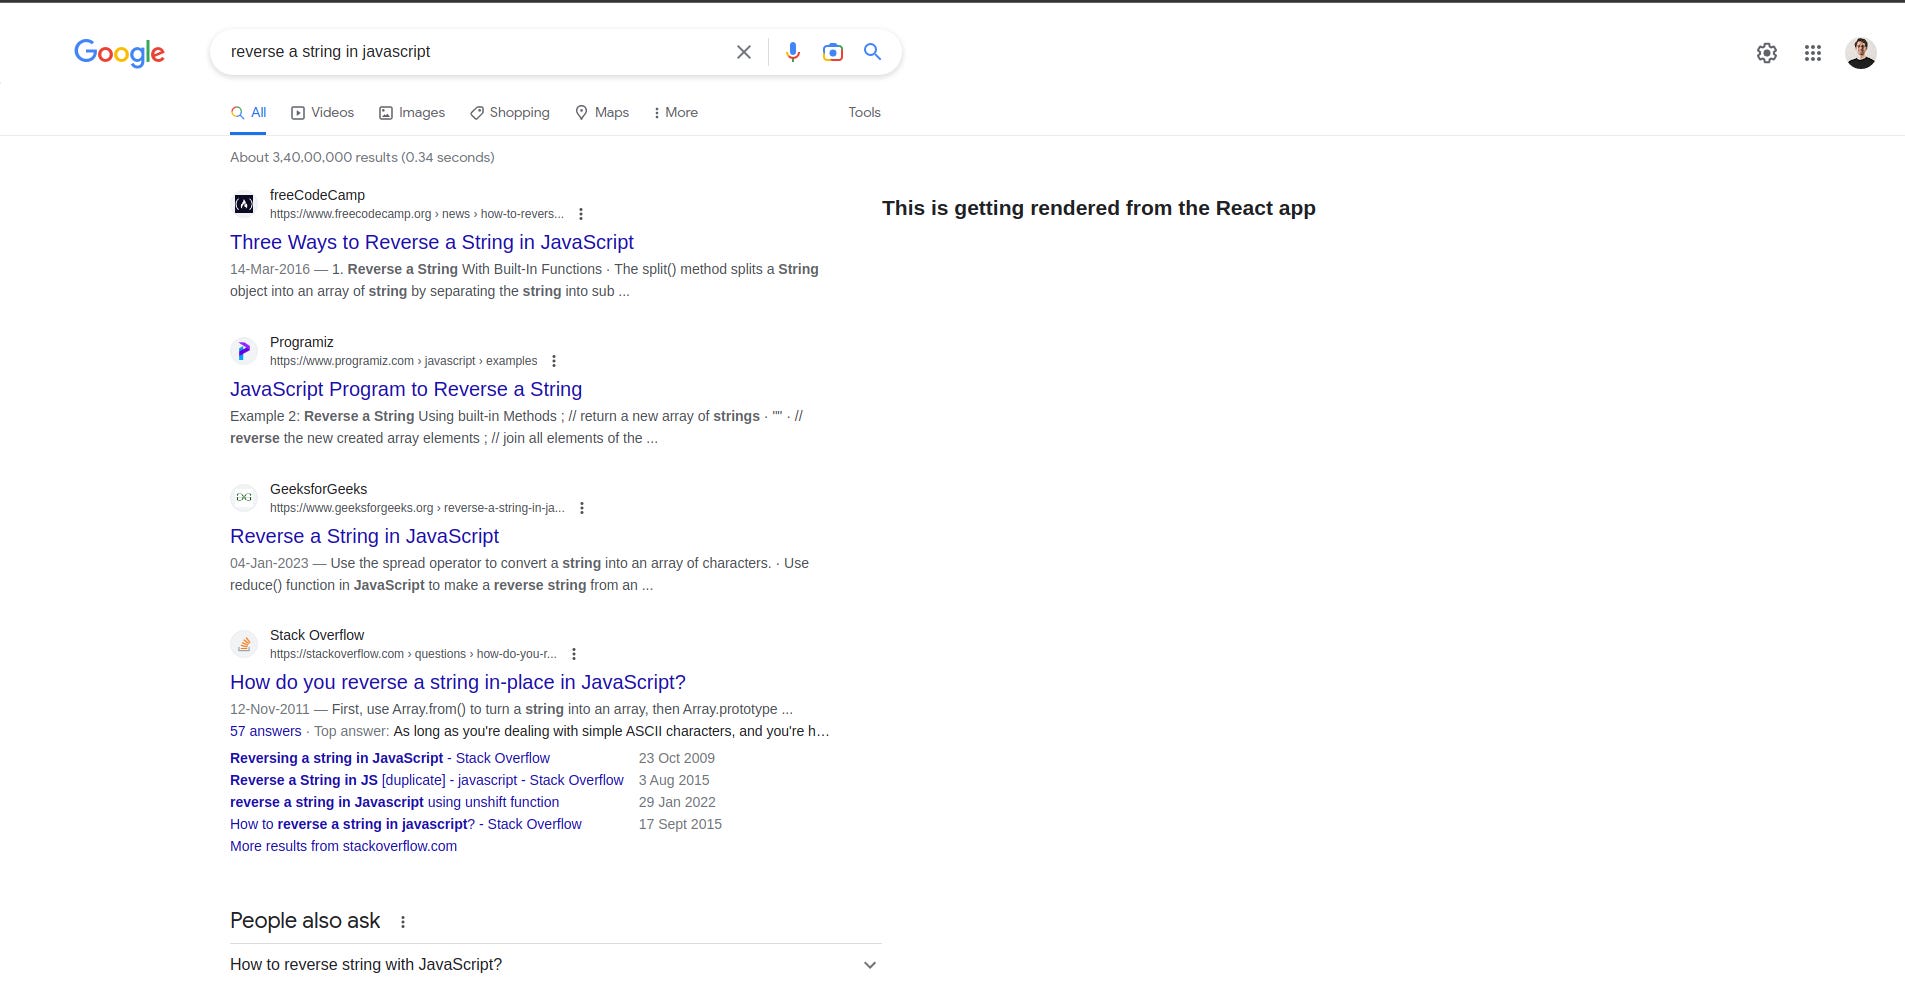Open Search by image camera icon

(x=832, y=52)
